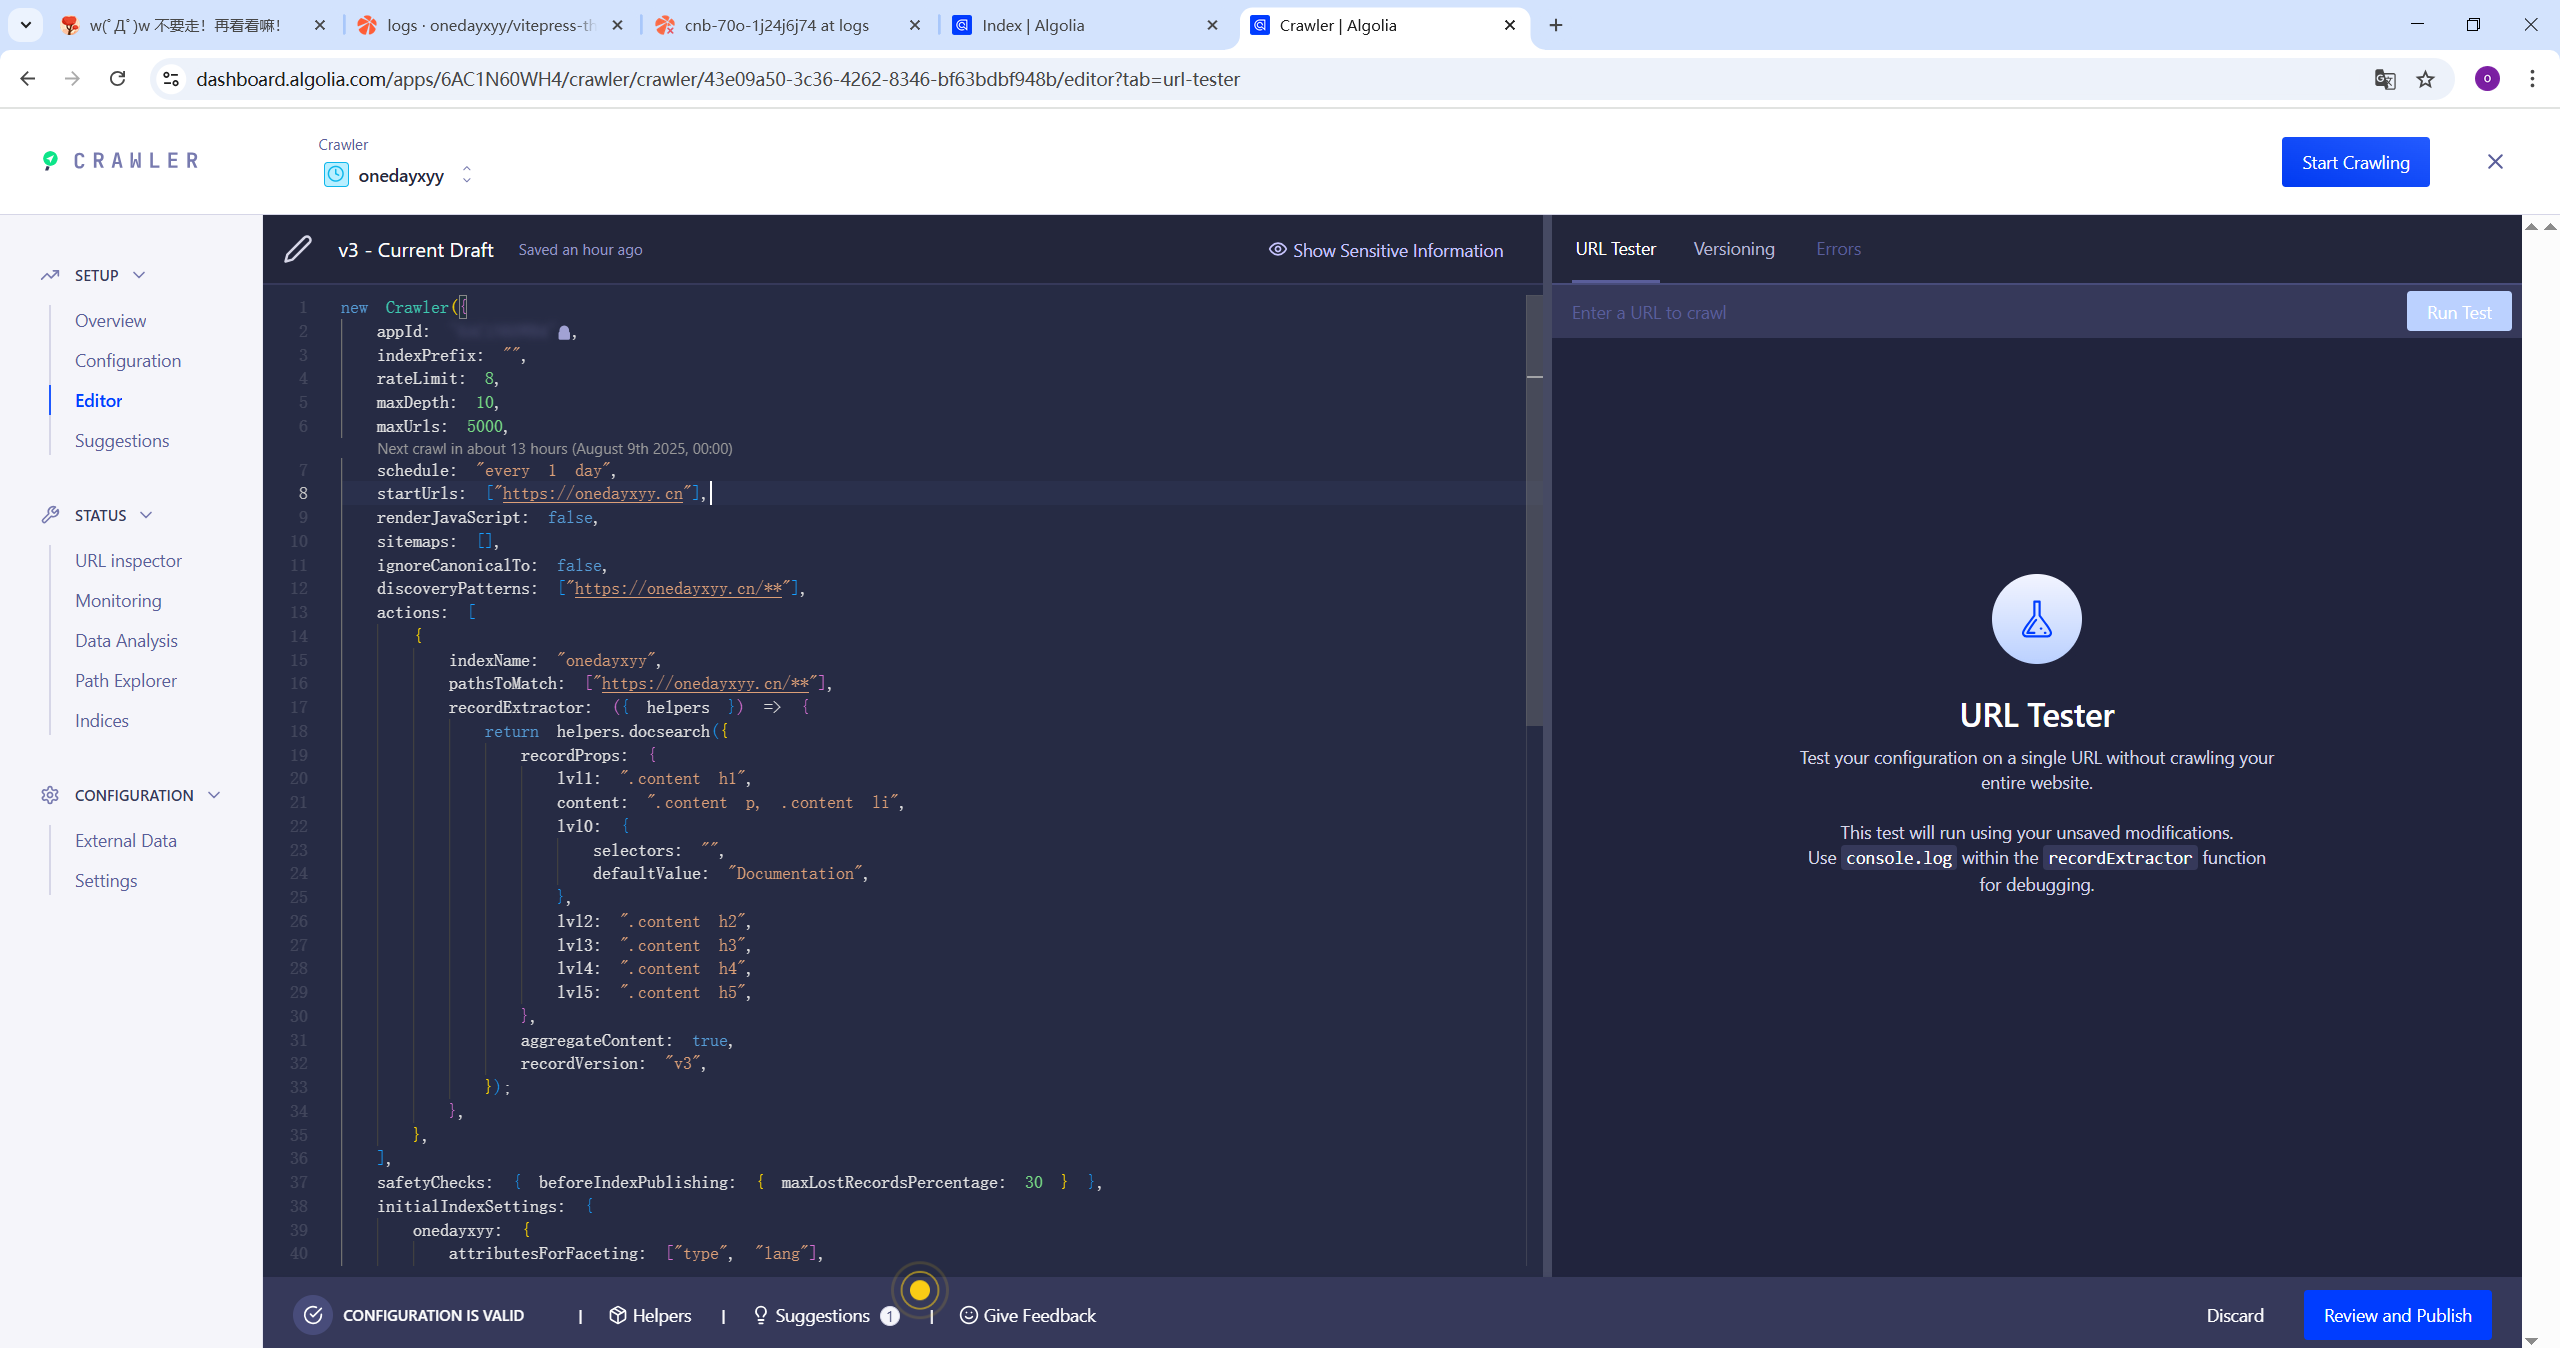Screen dimensions: 2560x1348
Task: Click the 'Saved an hour ago' text
Action: pyautogui.click(x=580, y=250)
